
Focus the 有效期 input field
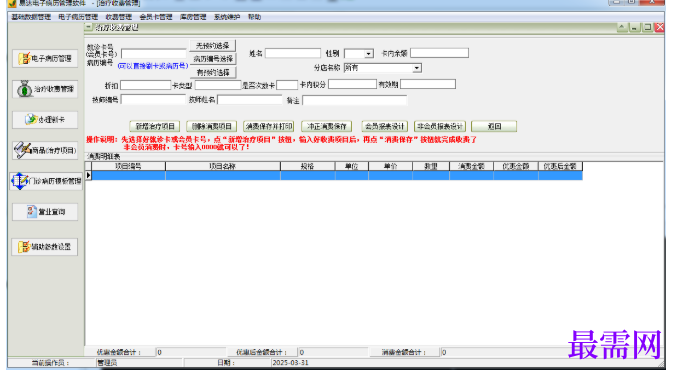click(428, 84)
